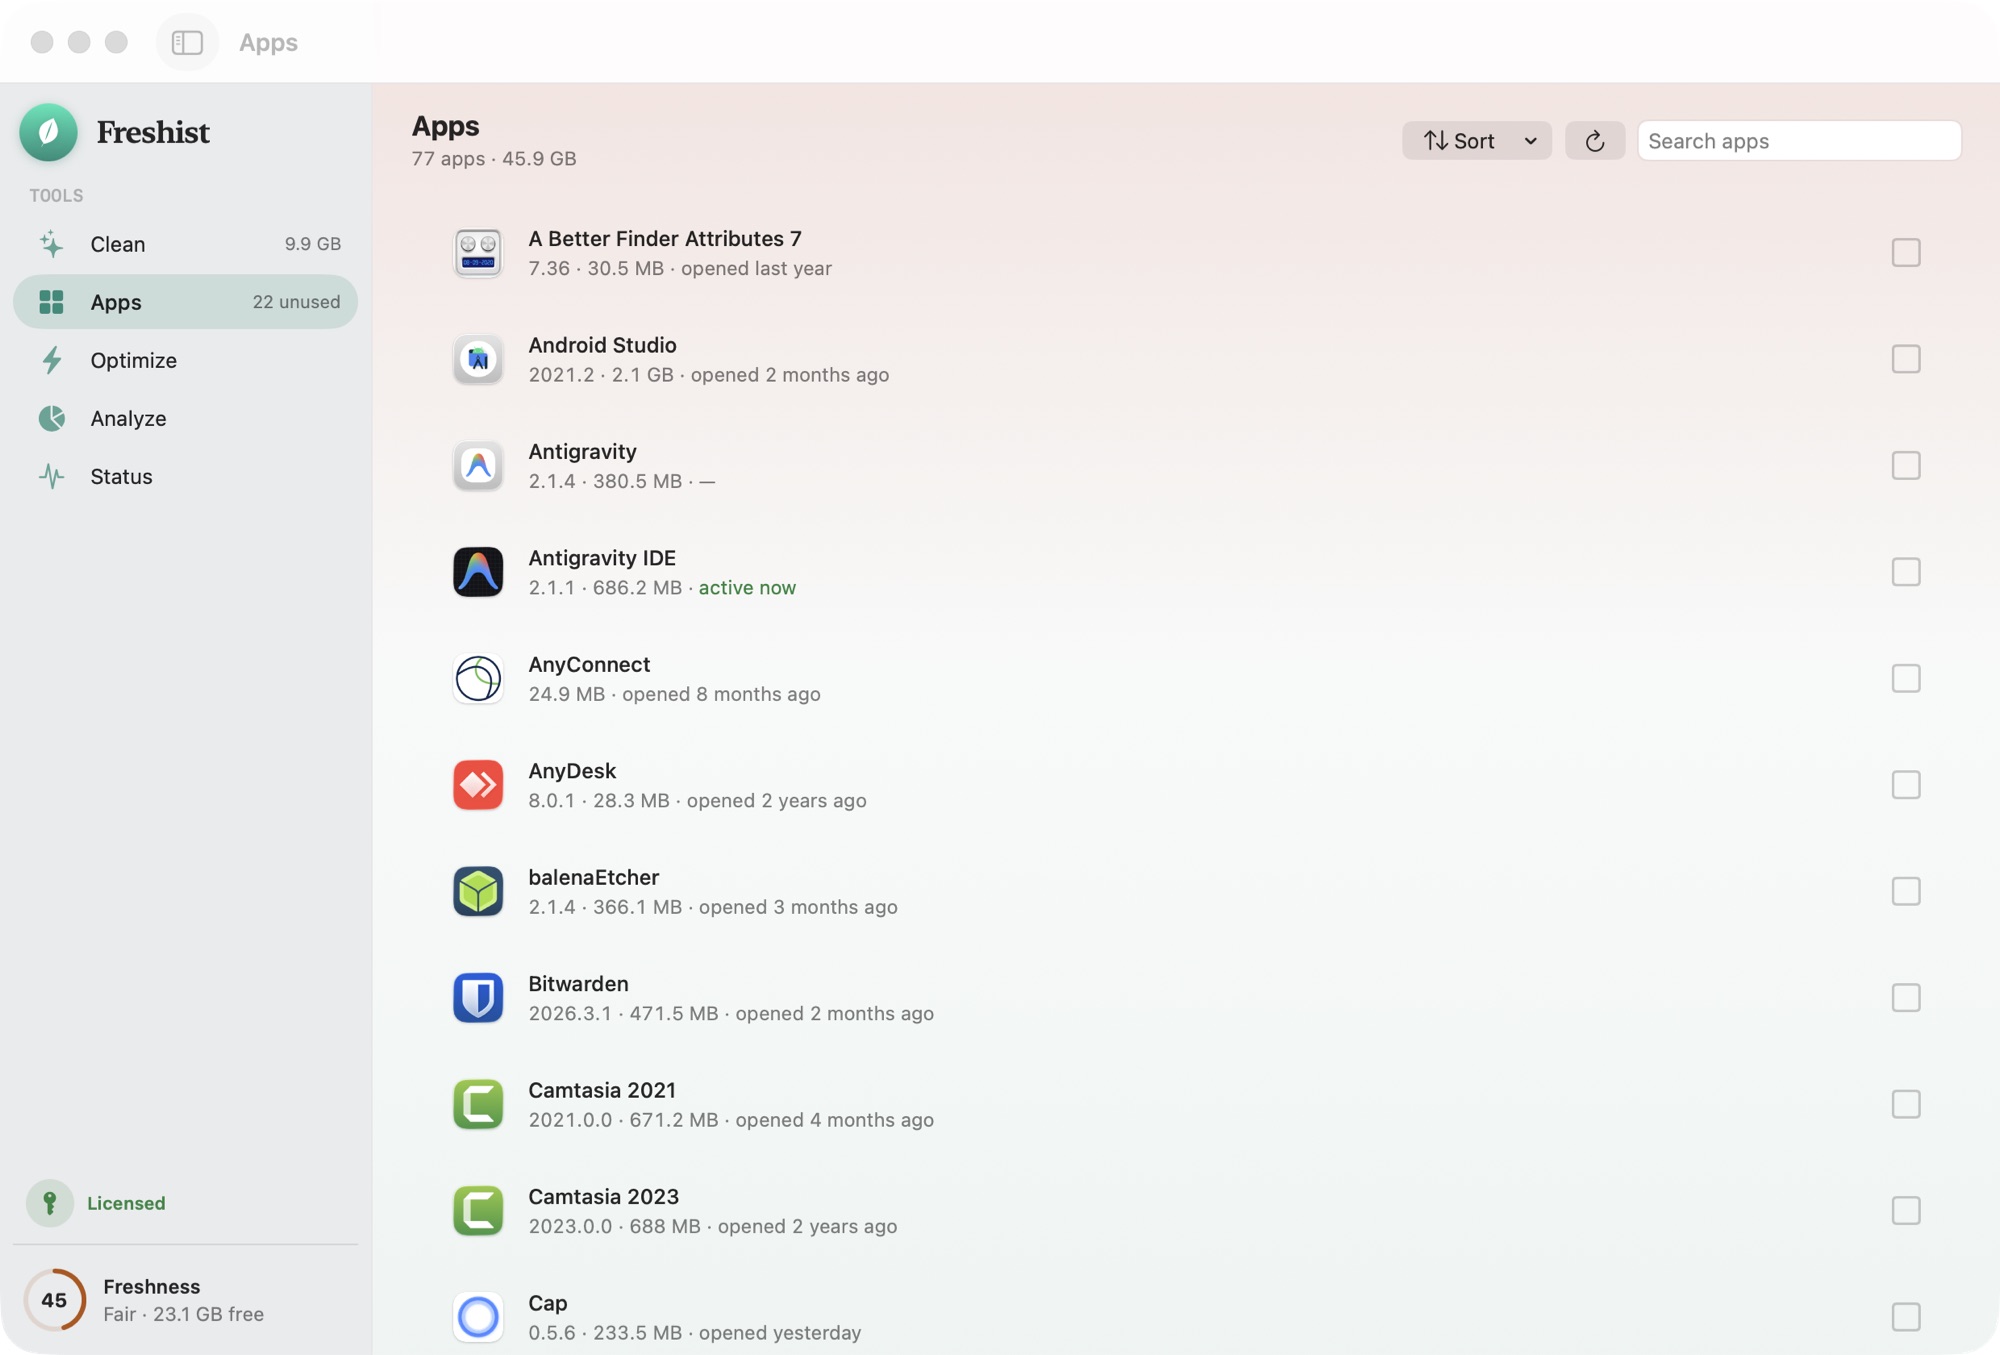Click the Analyze pie chart icon
Viewport: 2000px width, 1355px height.
[x=51, y=418]
